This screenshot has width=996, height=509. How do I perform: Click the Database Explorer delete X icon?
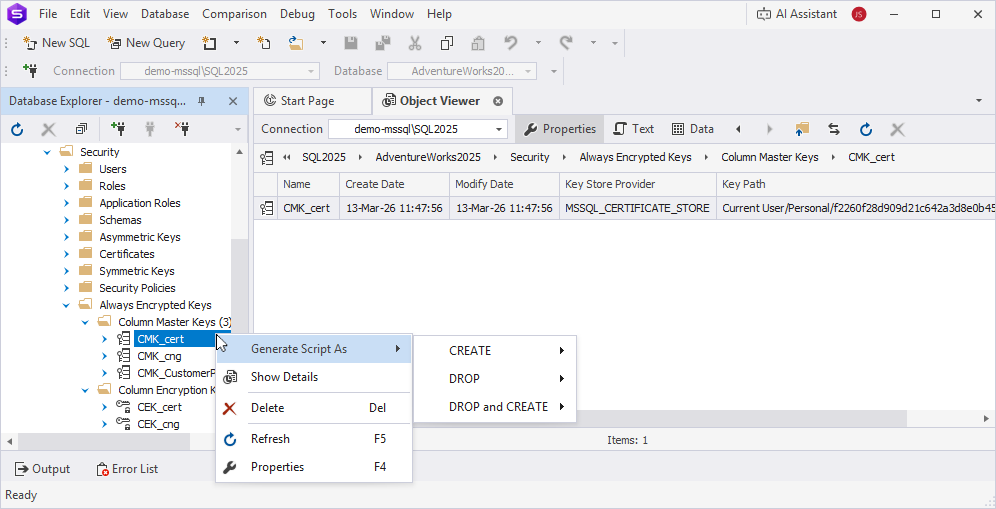48,130
